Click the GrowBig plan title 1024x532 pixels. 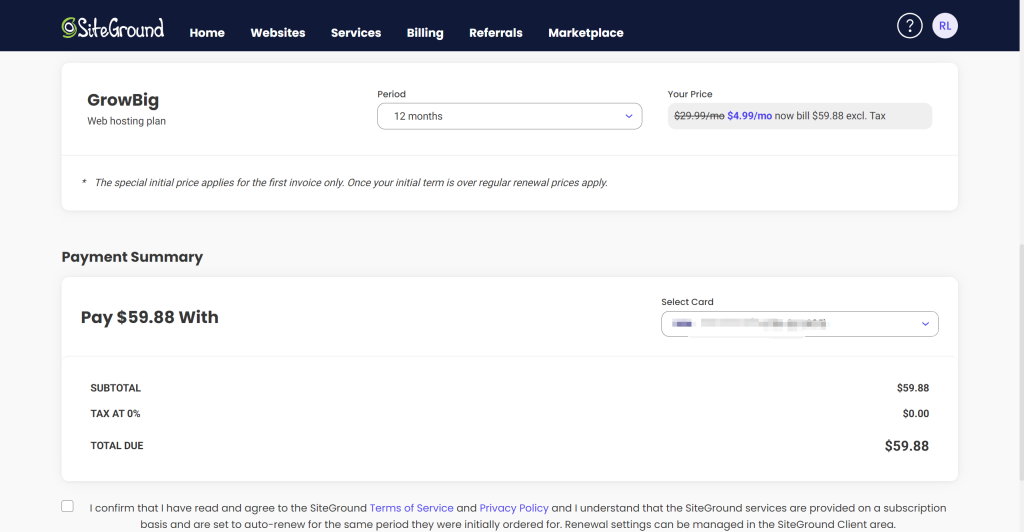(x=123, y=100)
